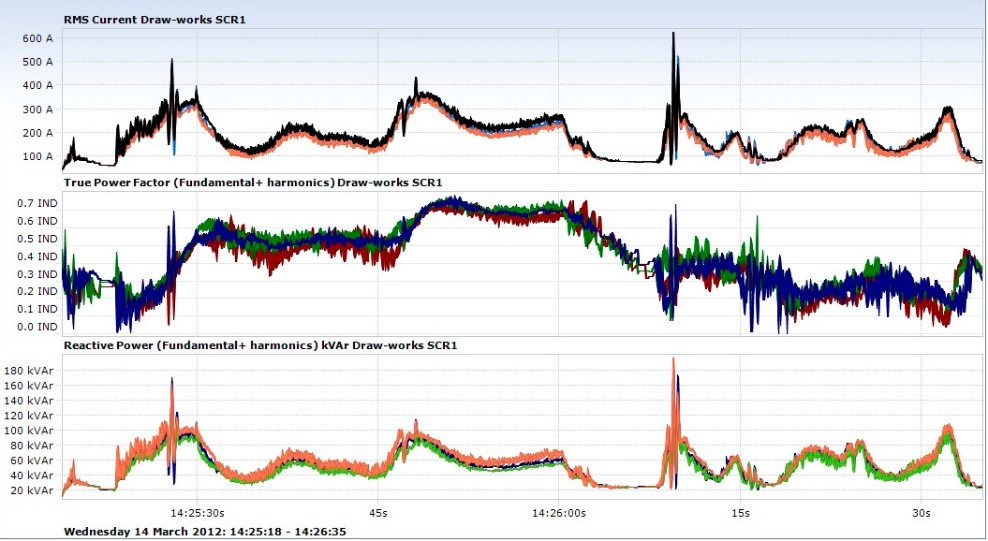This screenshot has width=988, height=541.
Task: Click the 100 kVAr axis label
Action: pyautogui.click(x=29, y=431)
